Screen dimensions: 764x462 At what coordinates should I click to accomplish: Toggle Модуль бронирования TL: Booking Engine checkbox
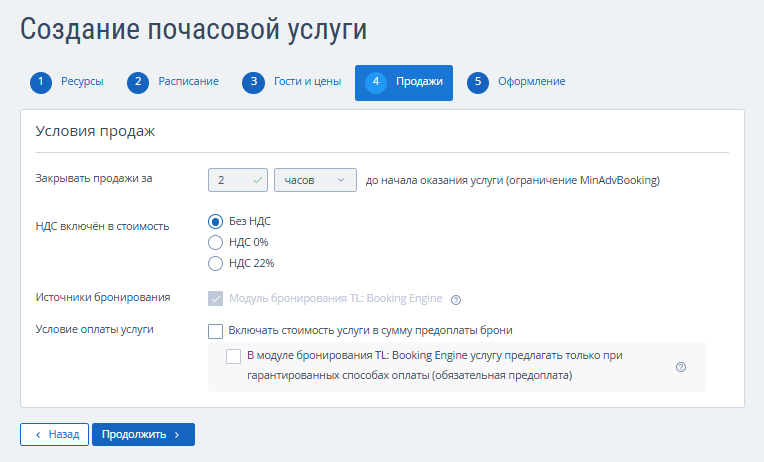click(215, 298)
